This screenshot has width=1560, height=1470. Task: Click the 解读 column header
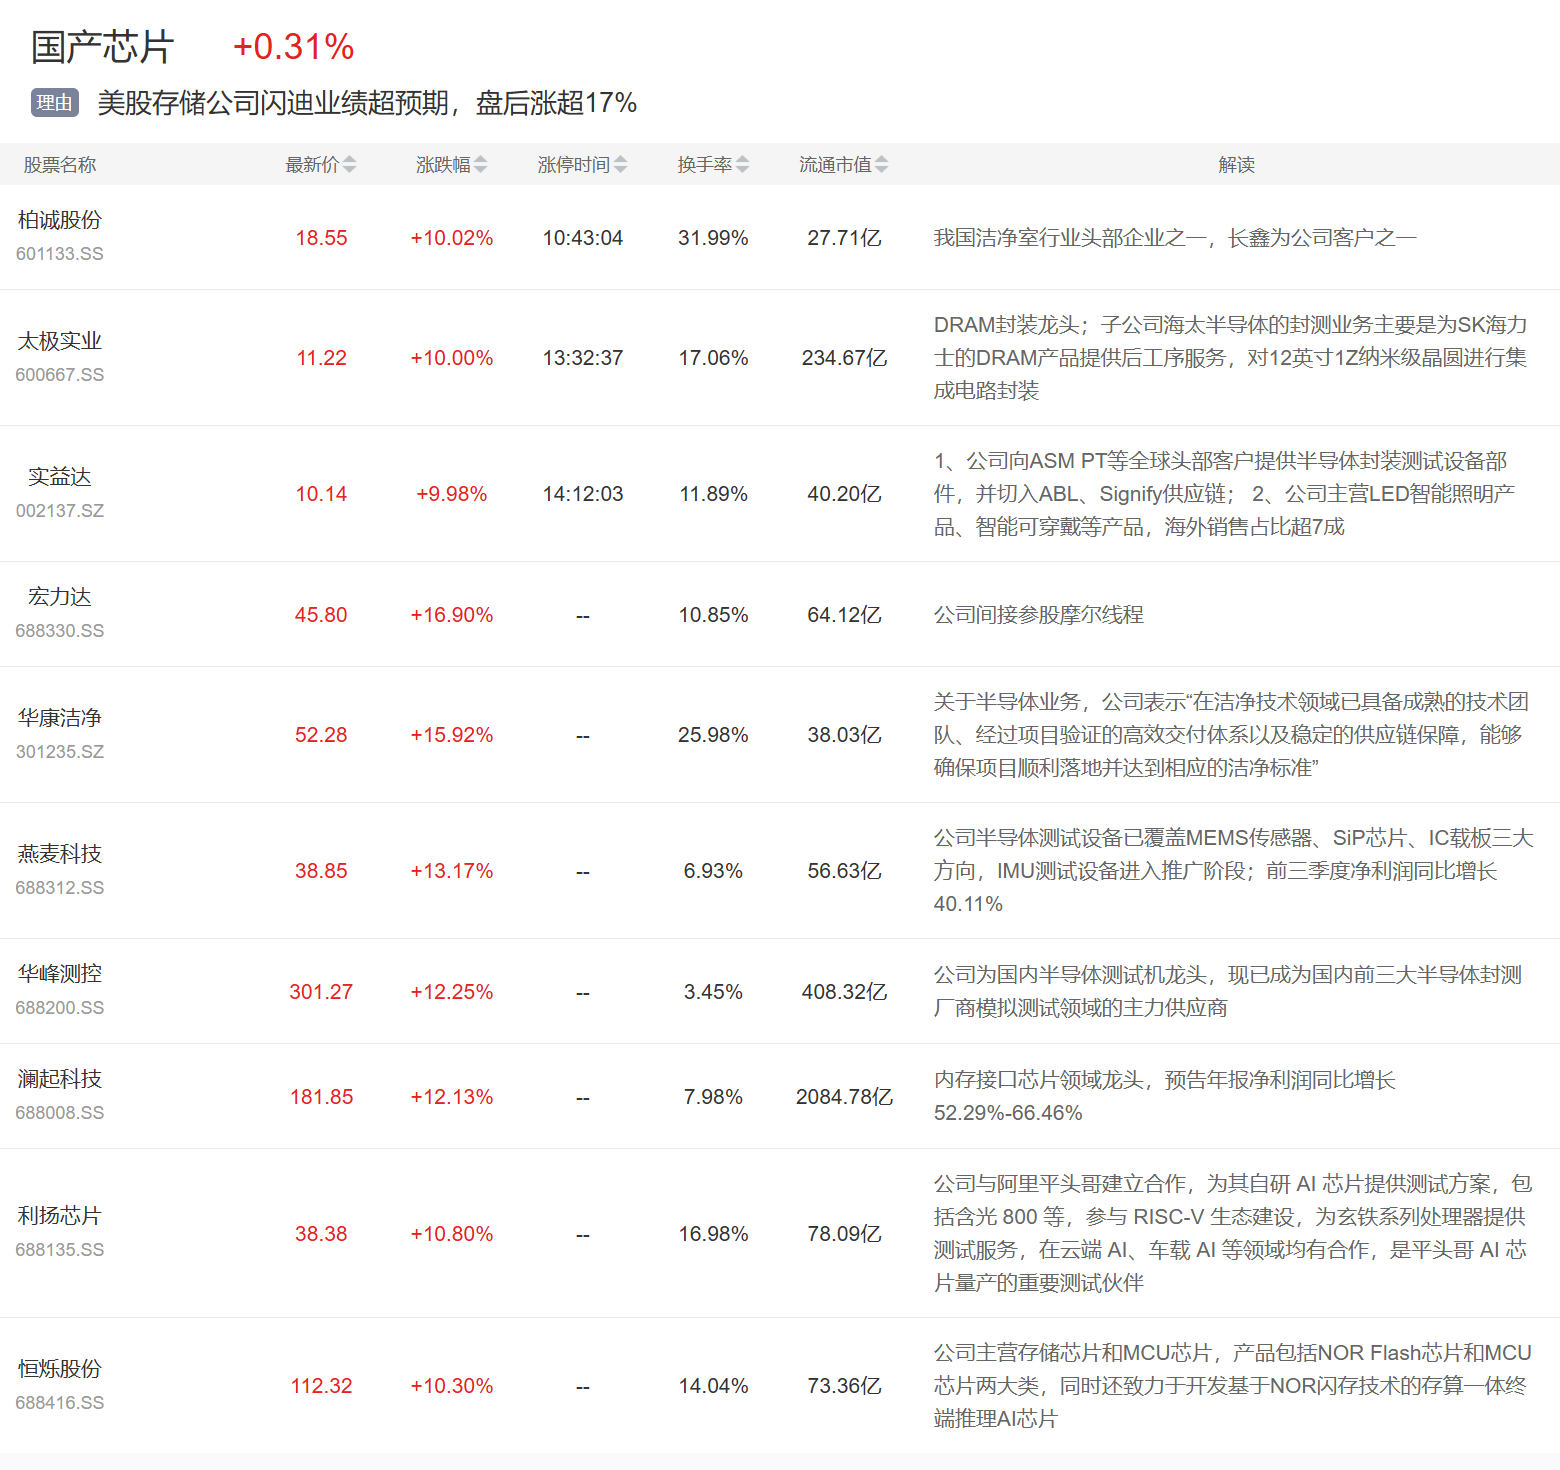[1236, 165]
